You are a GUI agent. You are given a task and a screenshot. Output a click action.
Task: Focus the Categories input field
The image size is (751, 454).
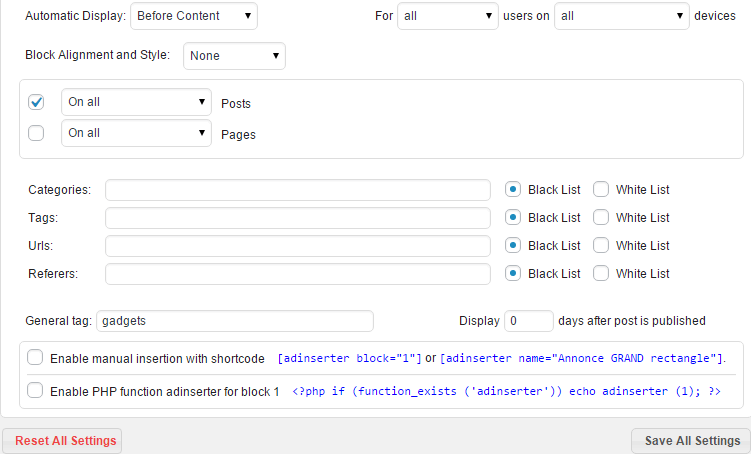coord(298,190)
